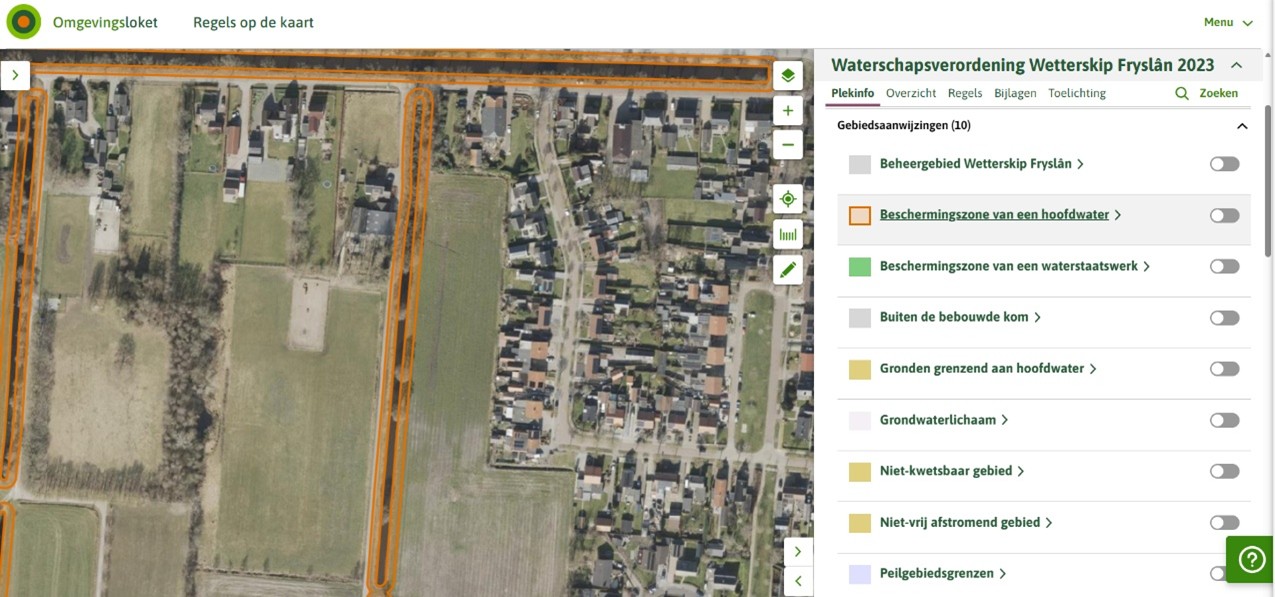Toggle Beschermingszone van een hoofdwater layer
The image size is (1275, 597).
point(1224,215)
